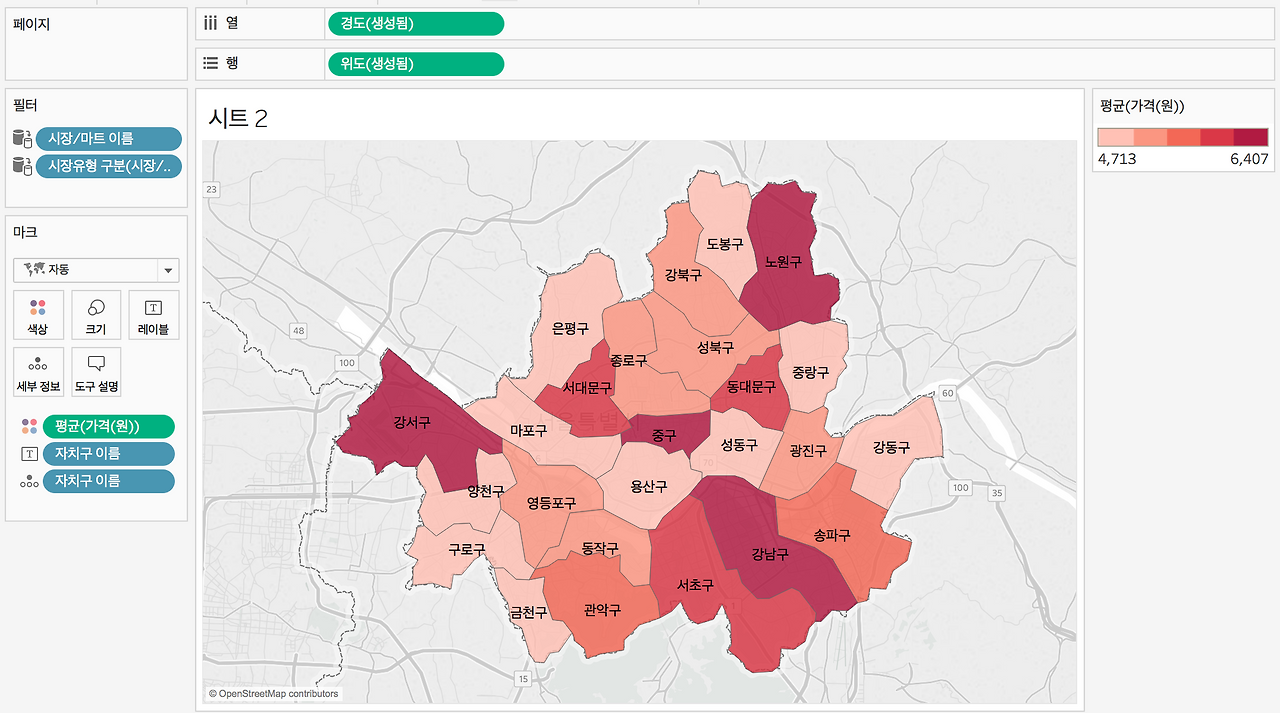Click detail icon beside second 자치구 이름 pill

29,481
